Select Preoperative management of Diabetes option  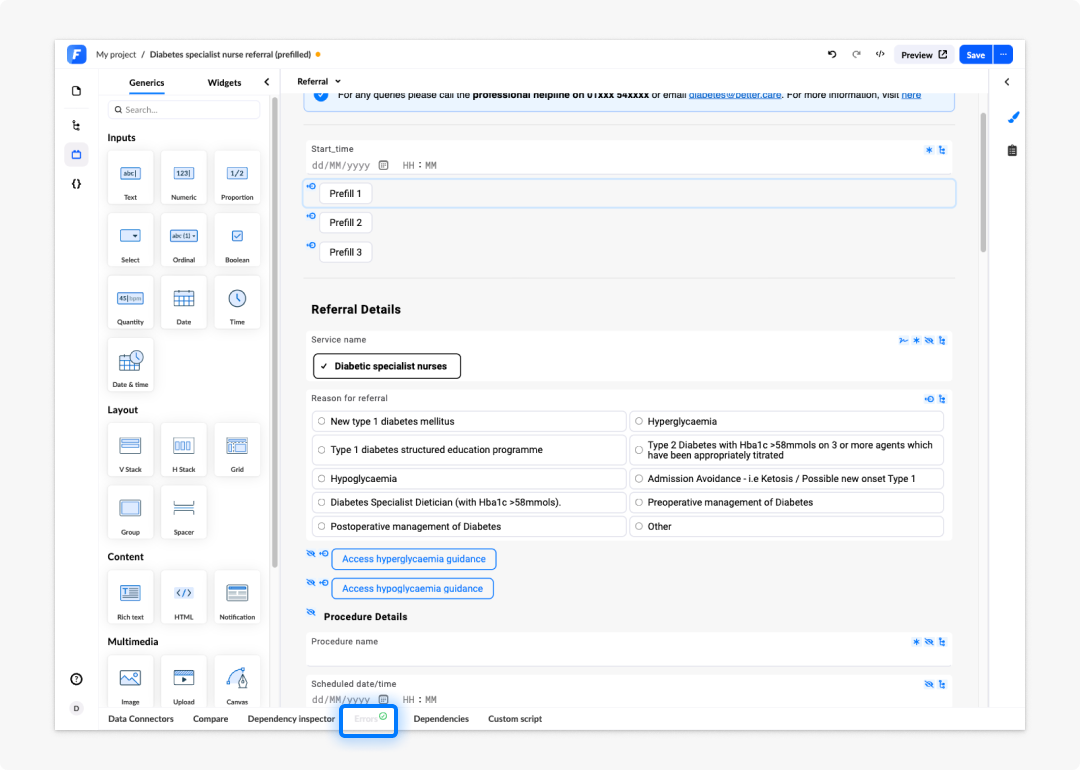point(787,503)
